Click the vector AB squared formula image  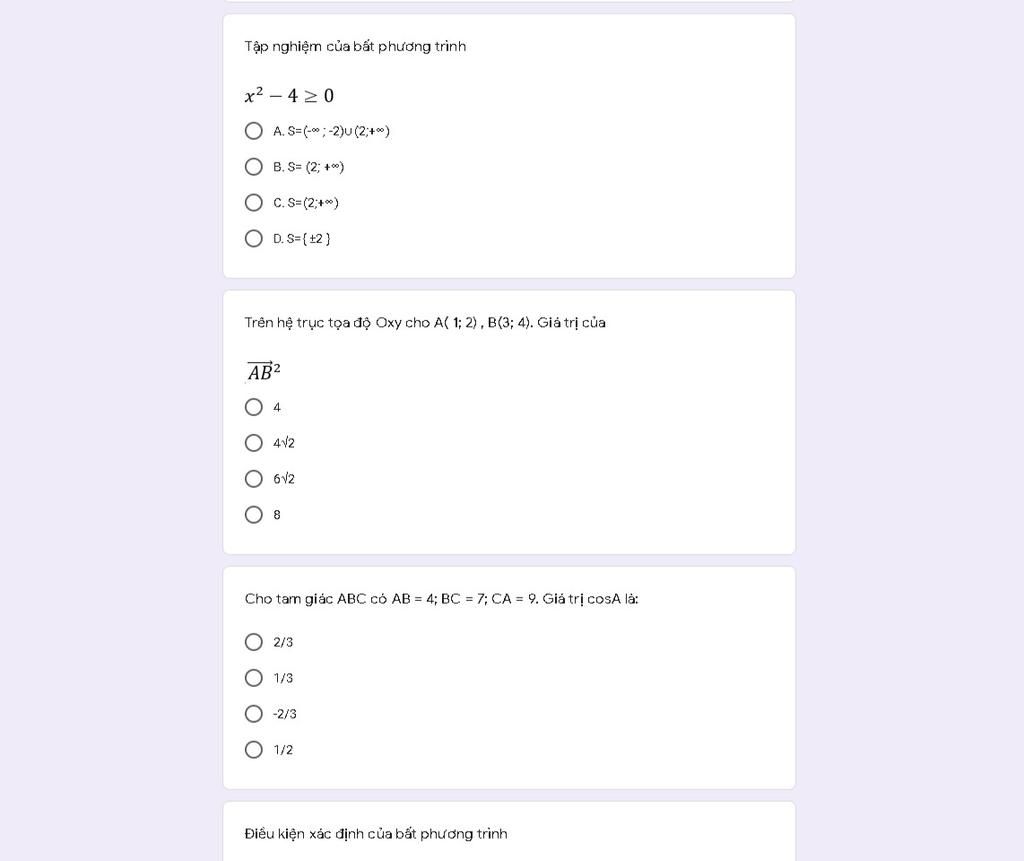(x=263, y=371)
